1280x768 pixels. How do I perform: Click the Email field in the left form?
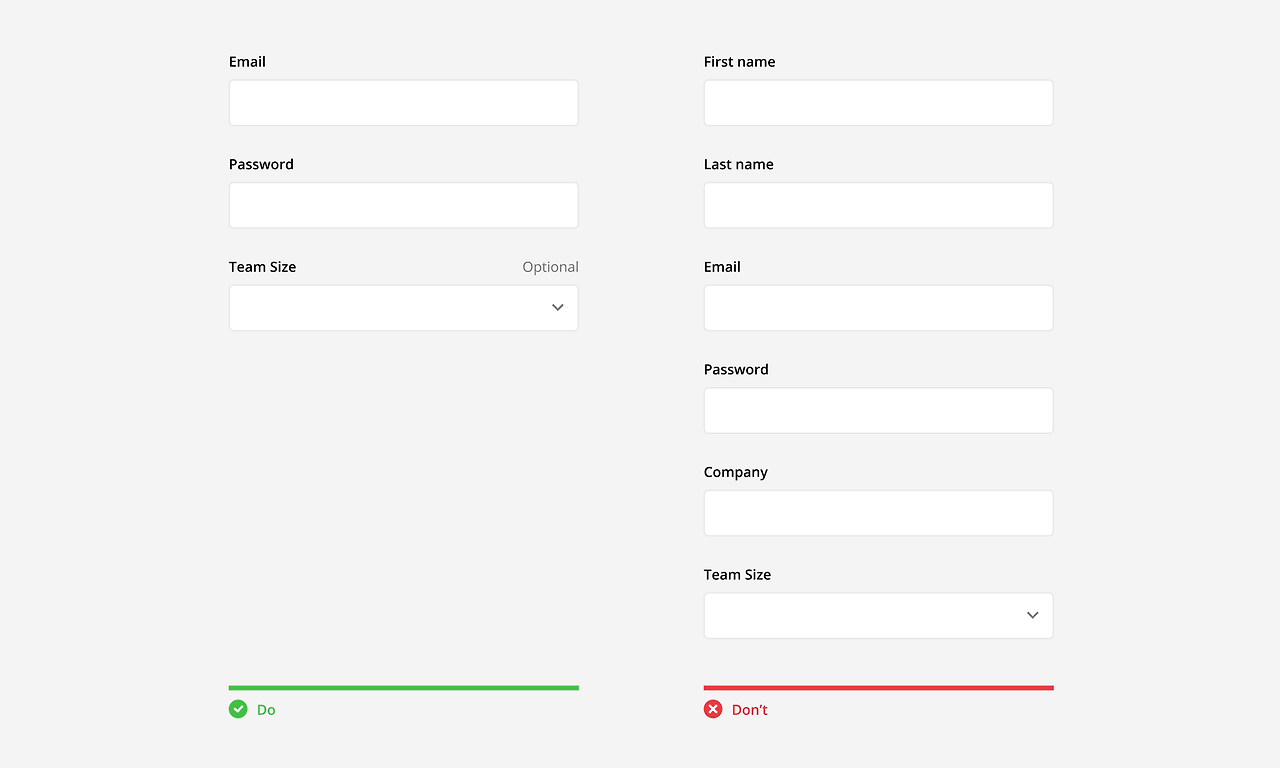click(403, 102)
